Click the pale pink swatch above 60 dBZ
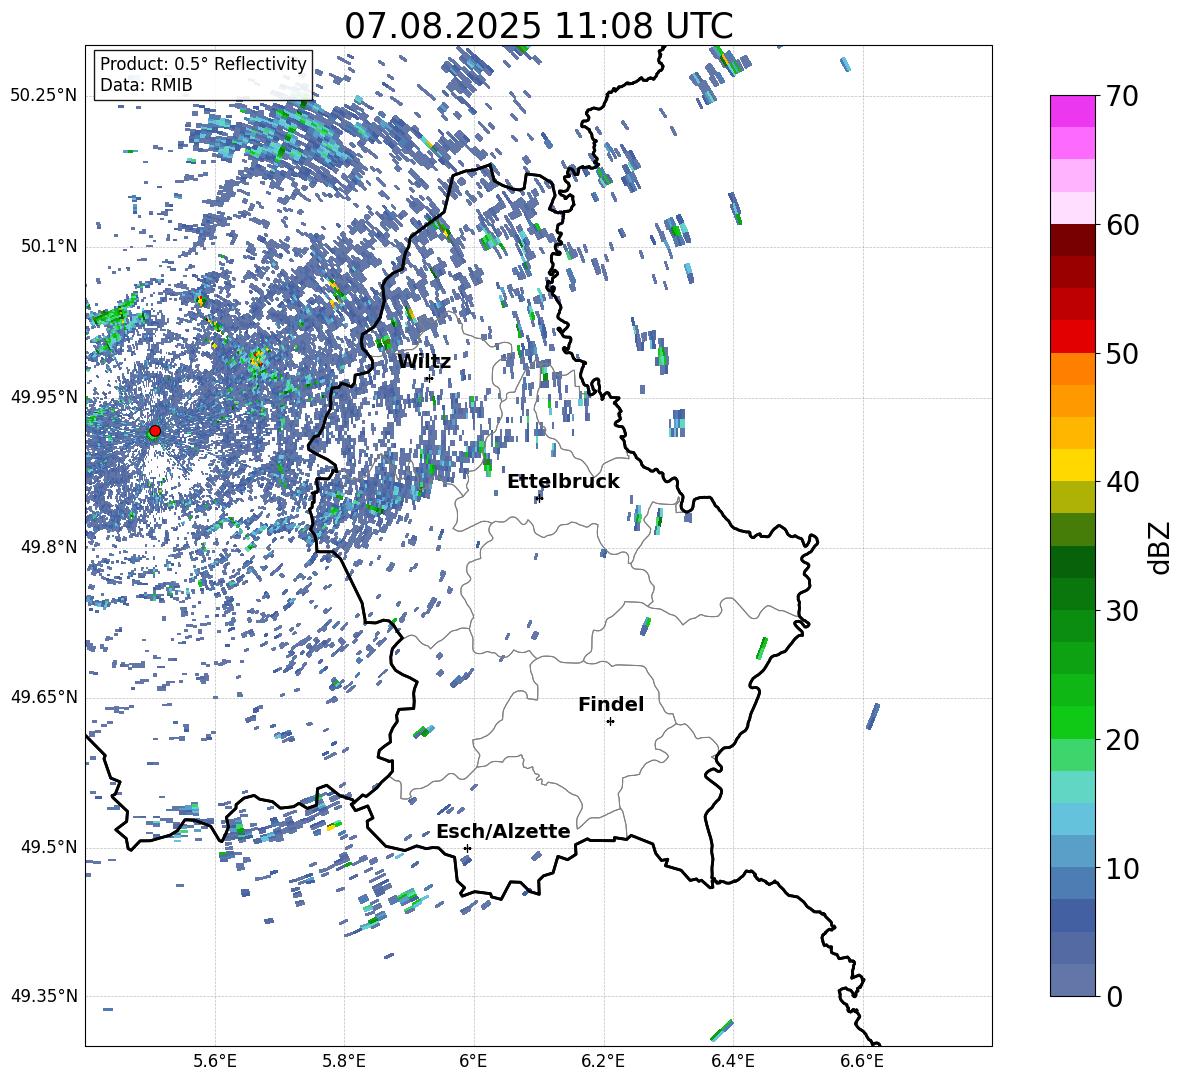This screenshot has height=1081, width=1184. [x=1073, y=208]
